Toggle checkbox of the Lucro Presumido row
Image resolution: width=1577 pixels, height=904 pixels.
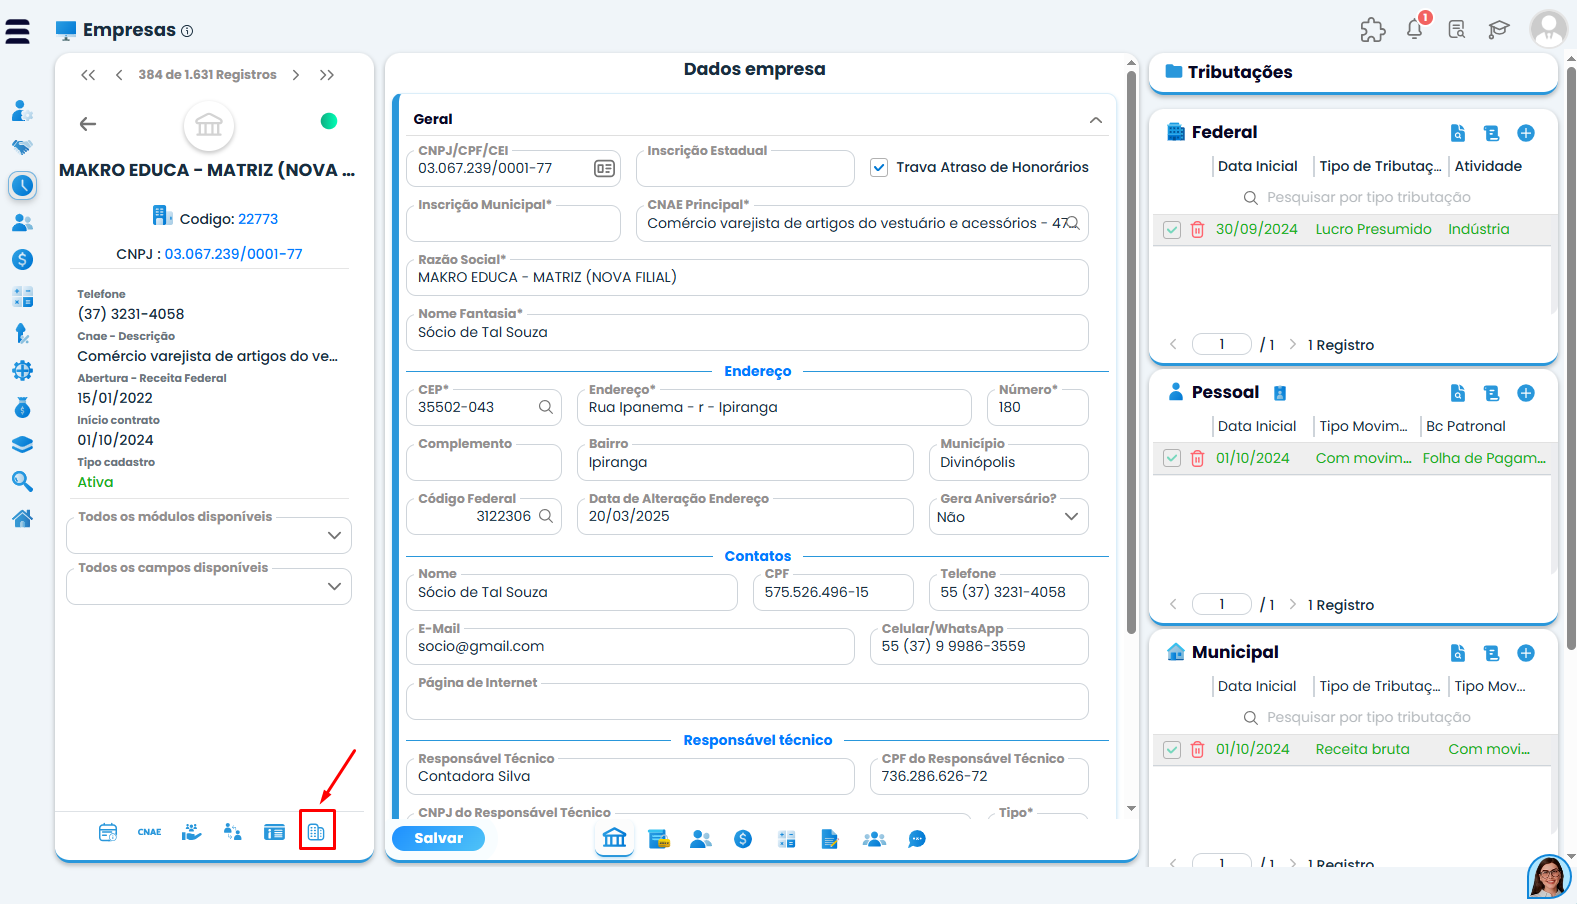(1172, 230)
